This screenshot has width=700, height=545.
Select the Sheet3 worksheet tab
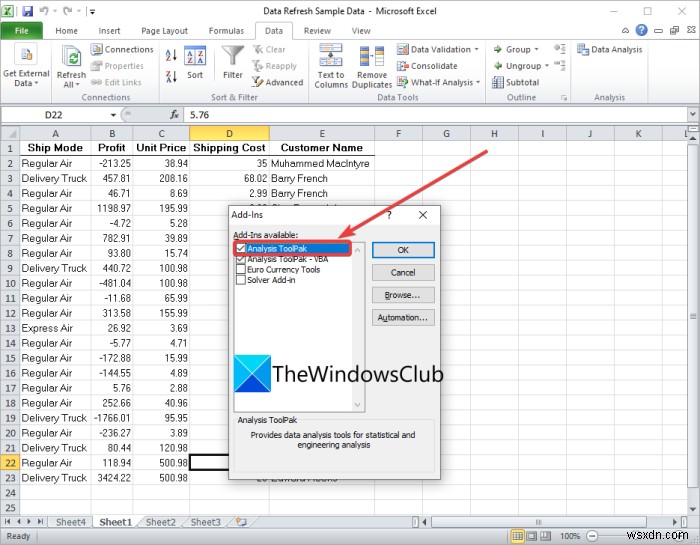205,522
